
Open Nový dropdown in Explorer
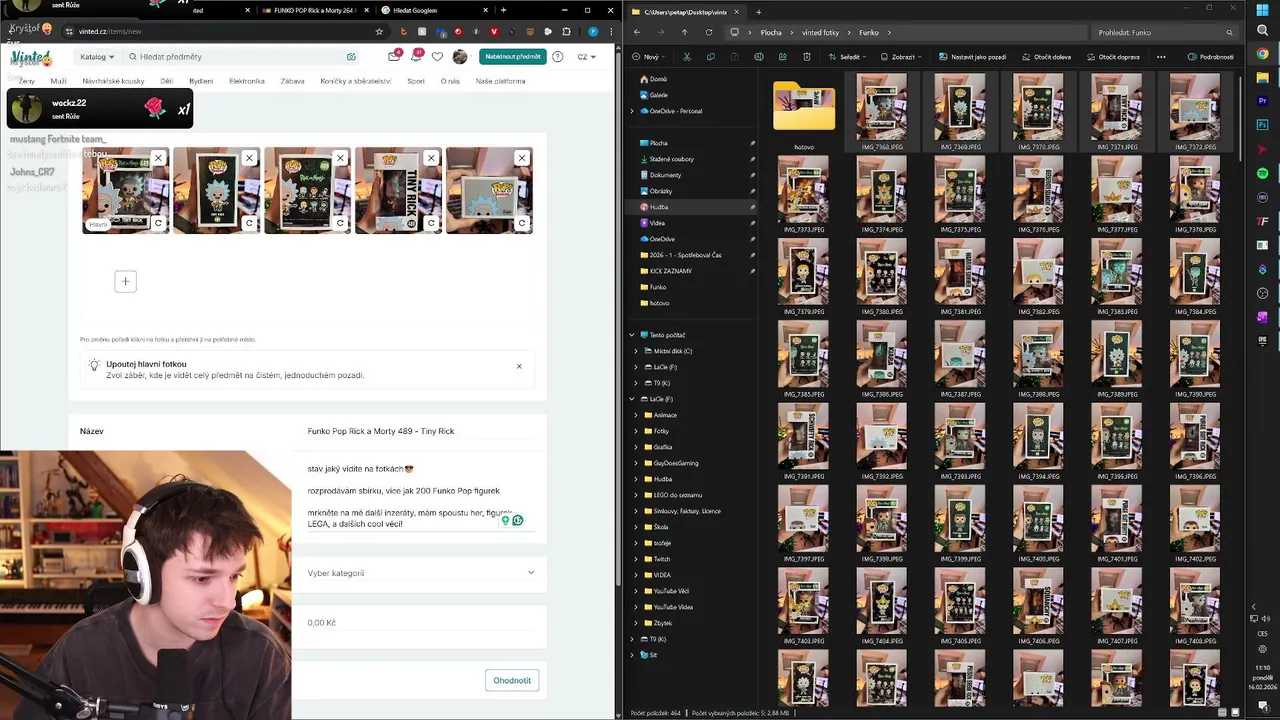coord(650,57)
